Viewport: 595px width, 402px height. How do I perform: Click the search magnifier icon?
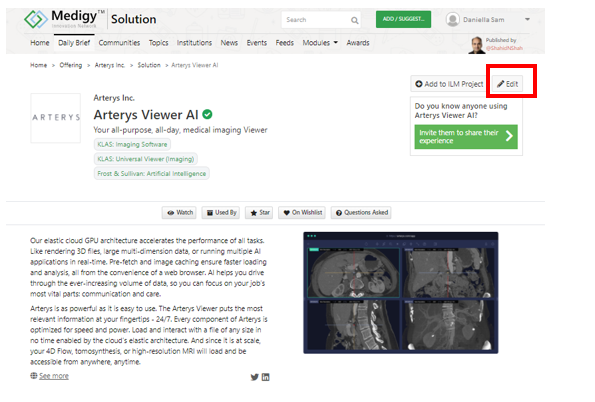pos(354,20)
